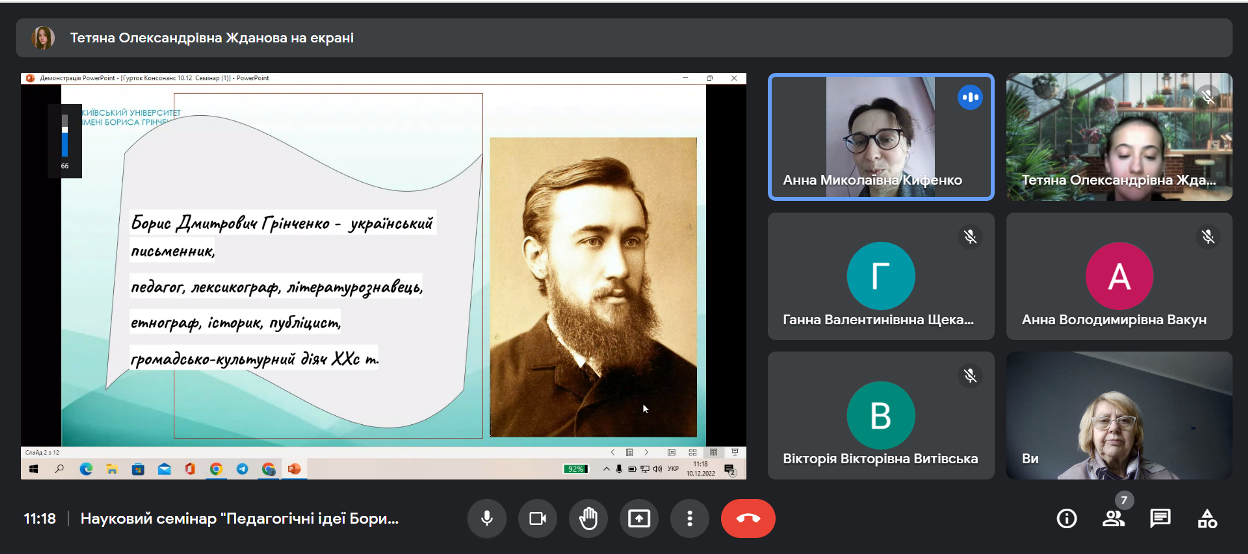
Task: Show the participants list panel
Action: (x=1113, y=518)
